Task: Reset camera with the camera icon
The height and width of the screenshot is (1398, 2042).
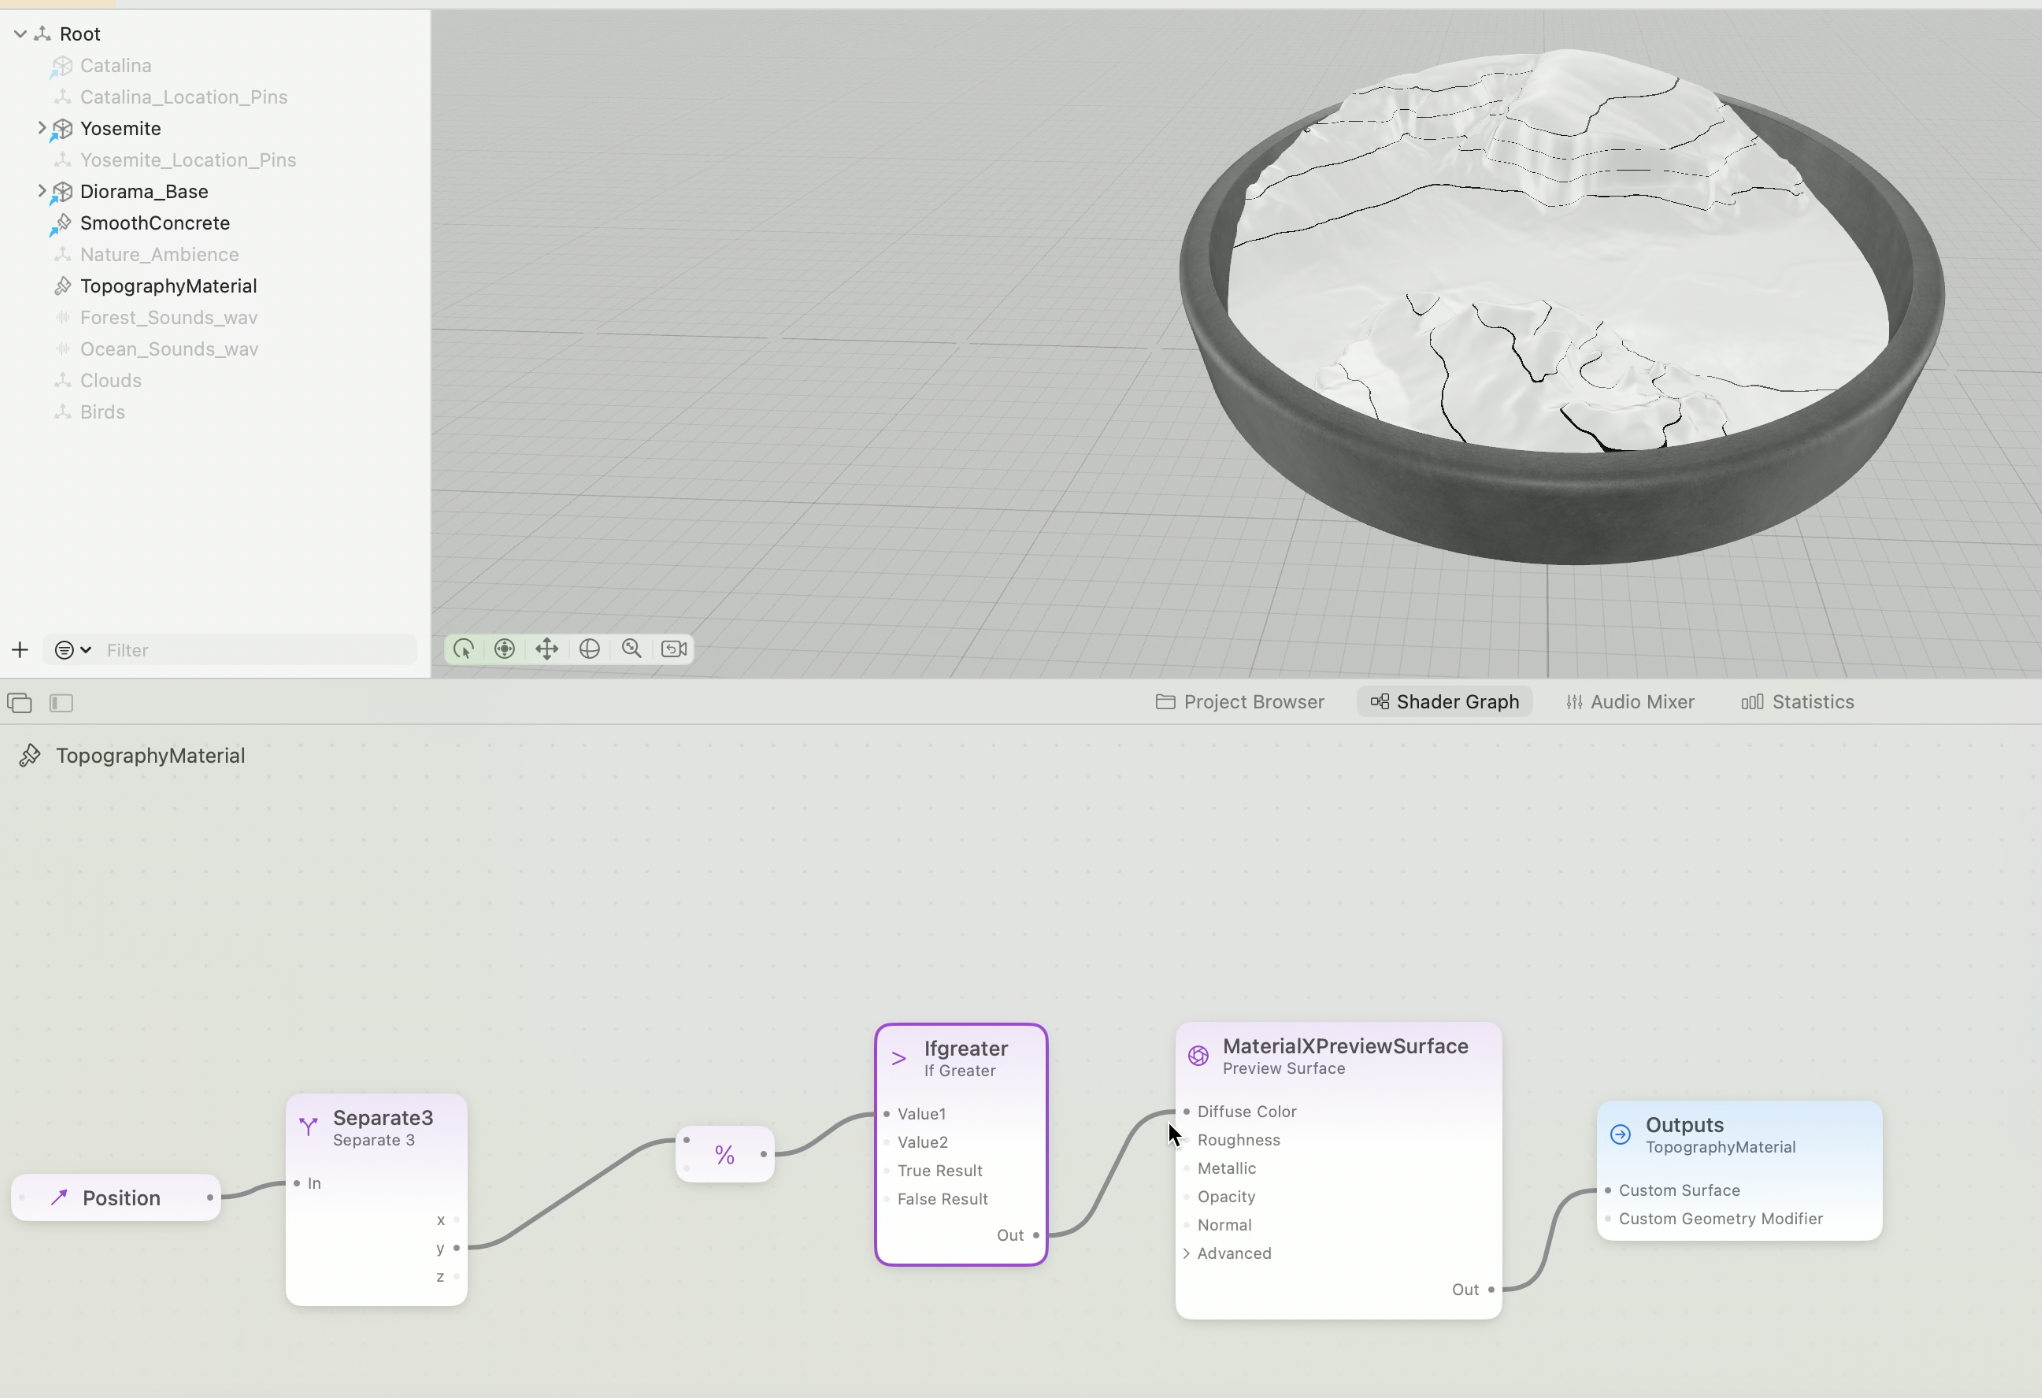Action: pyautogui.click(x=675, y=649)
